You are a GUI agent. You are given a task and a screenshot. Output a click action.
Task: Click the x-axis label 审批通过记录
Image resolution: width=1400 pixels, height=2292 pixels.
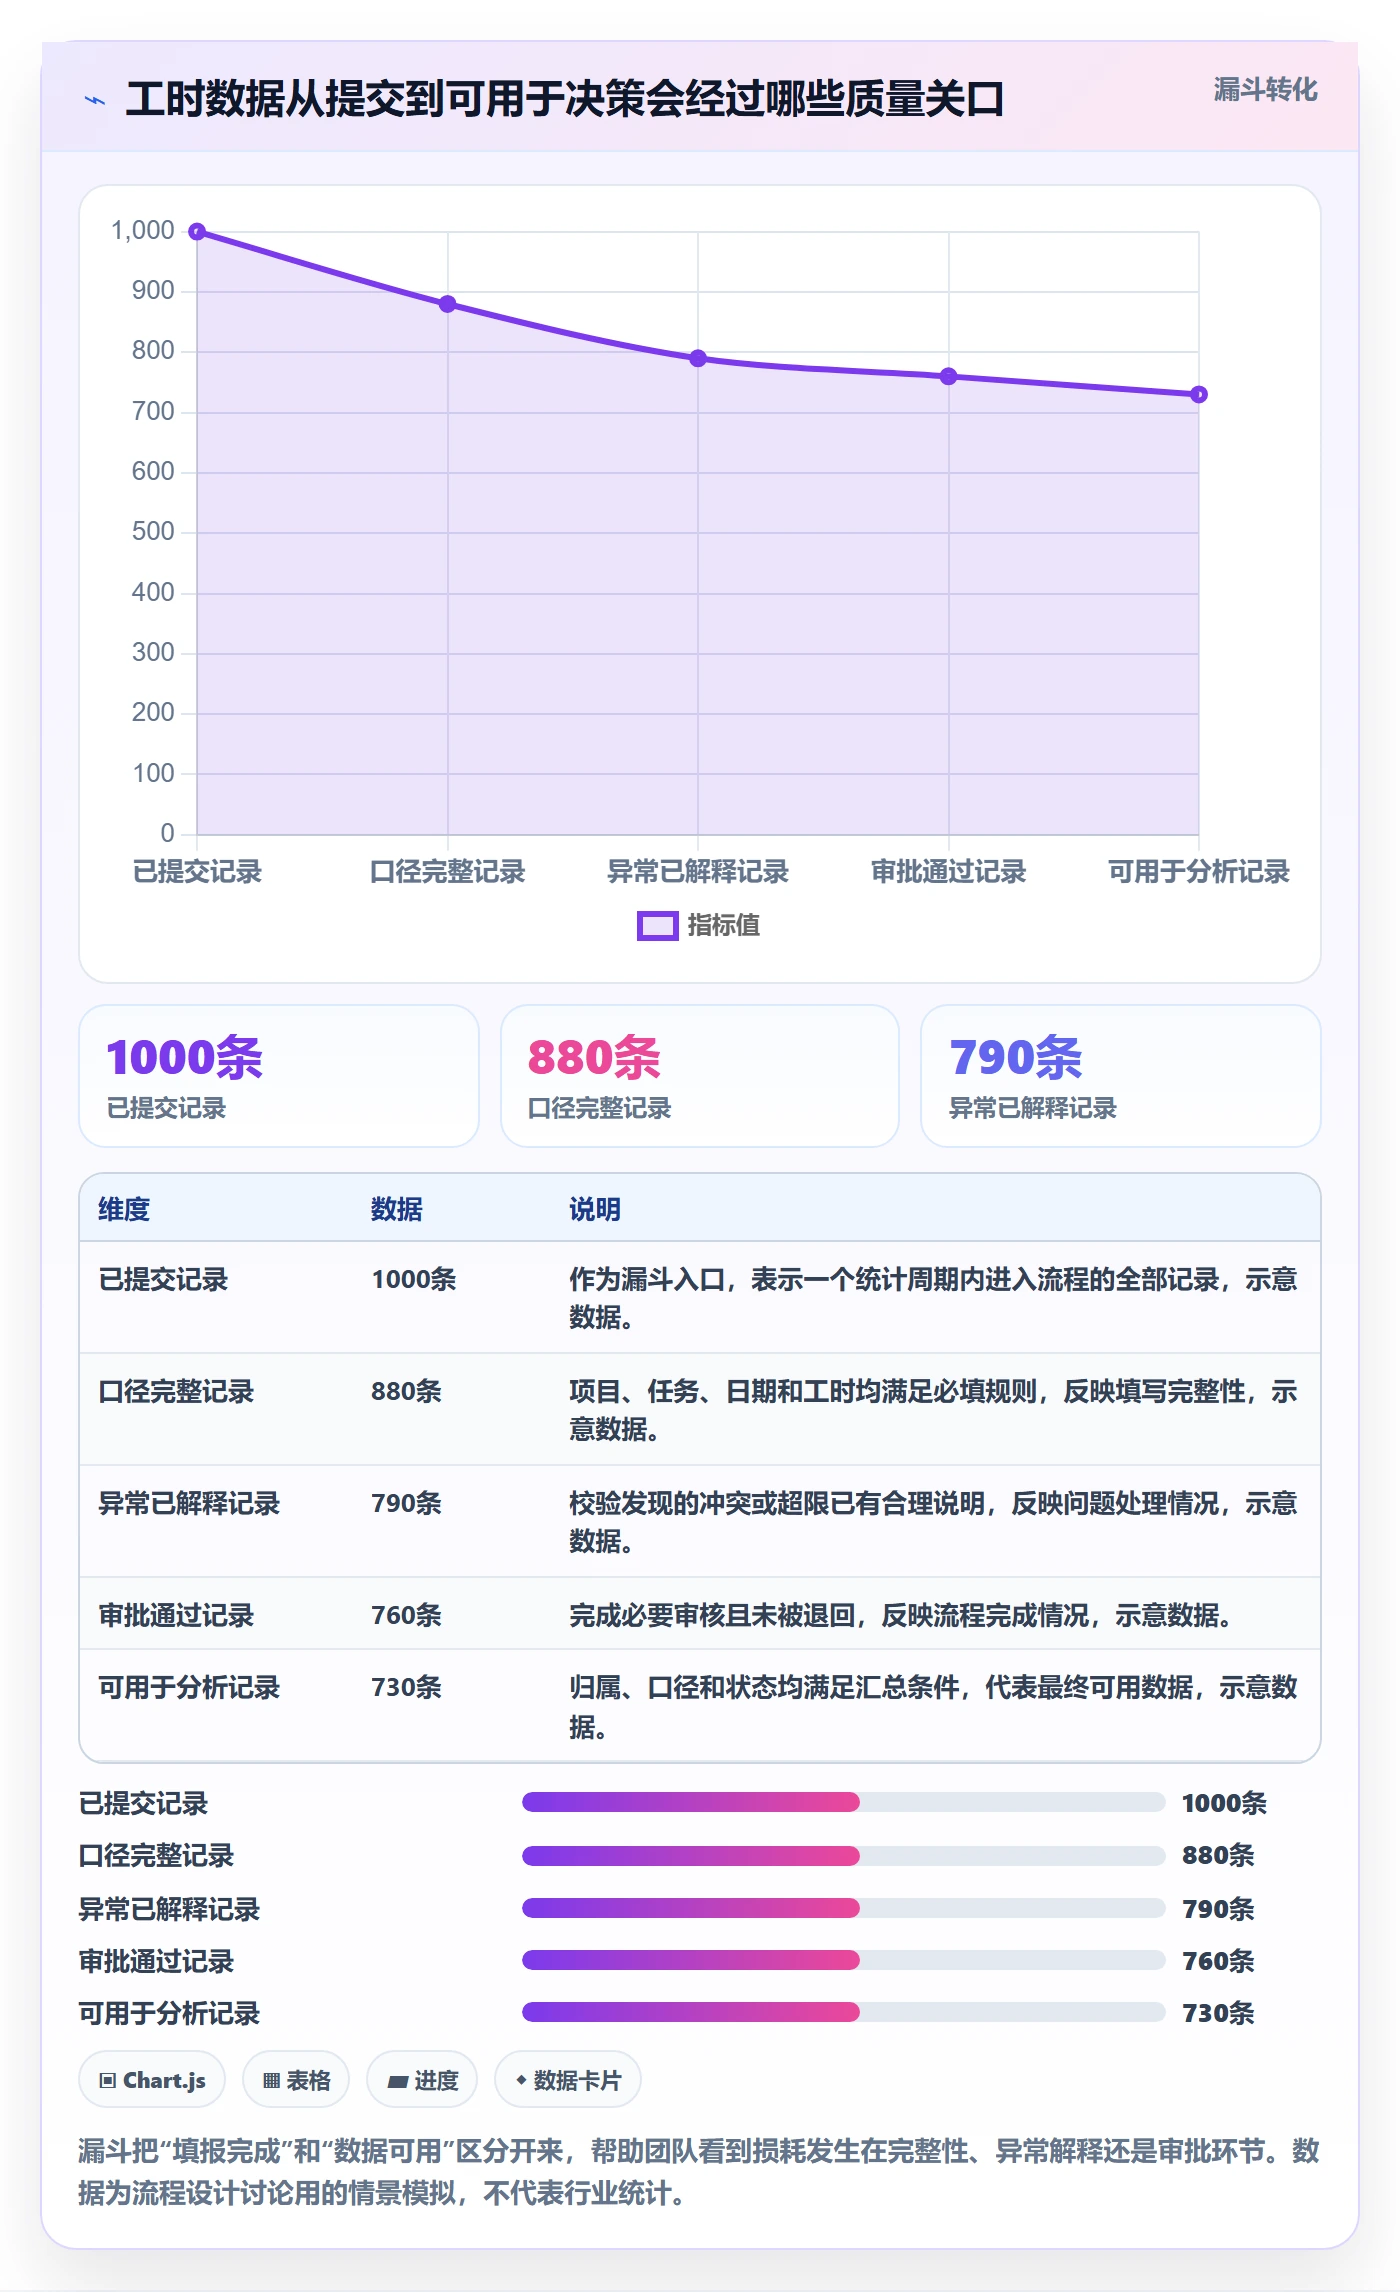[x=949, y=872]
